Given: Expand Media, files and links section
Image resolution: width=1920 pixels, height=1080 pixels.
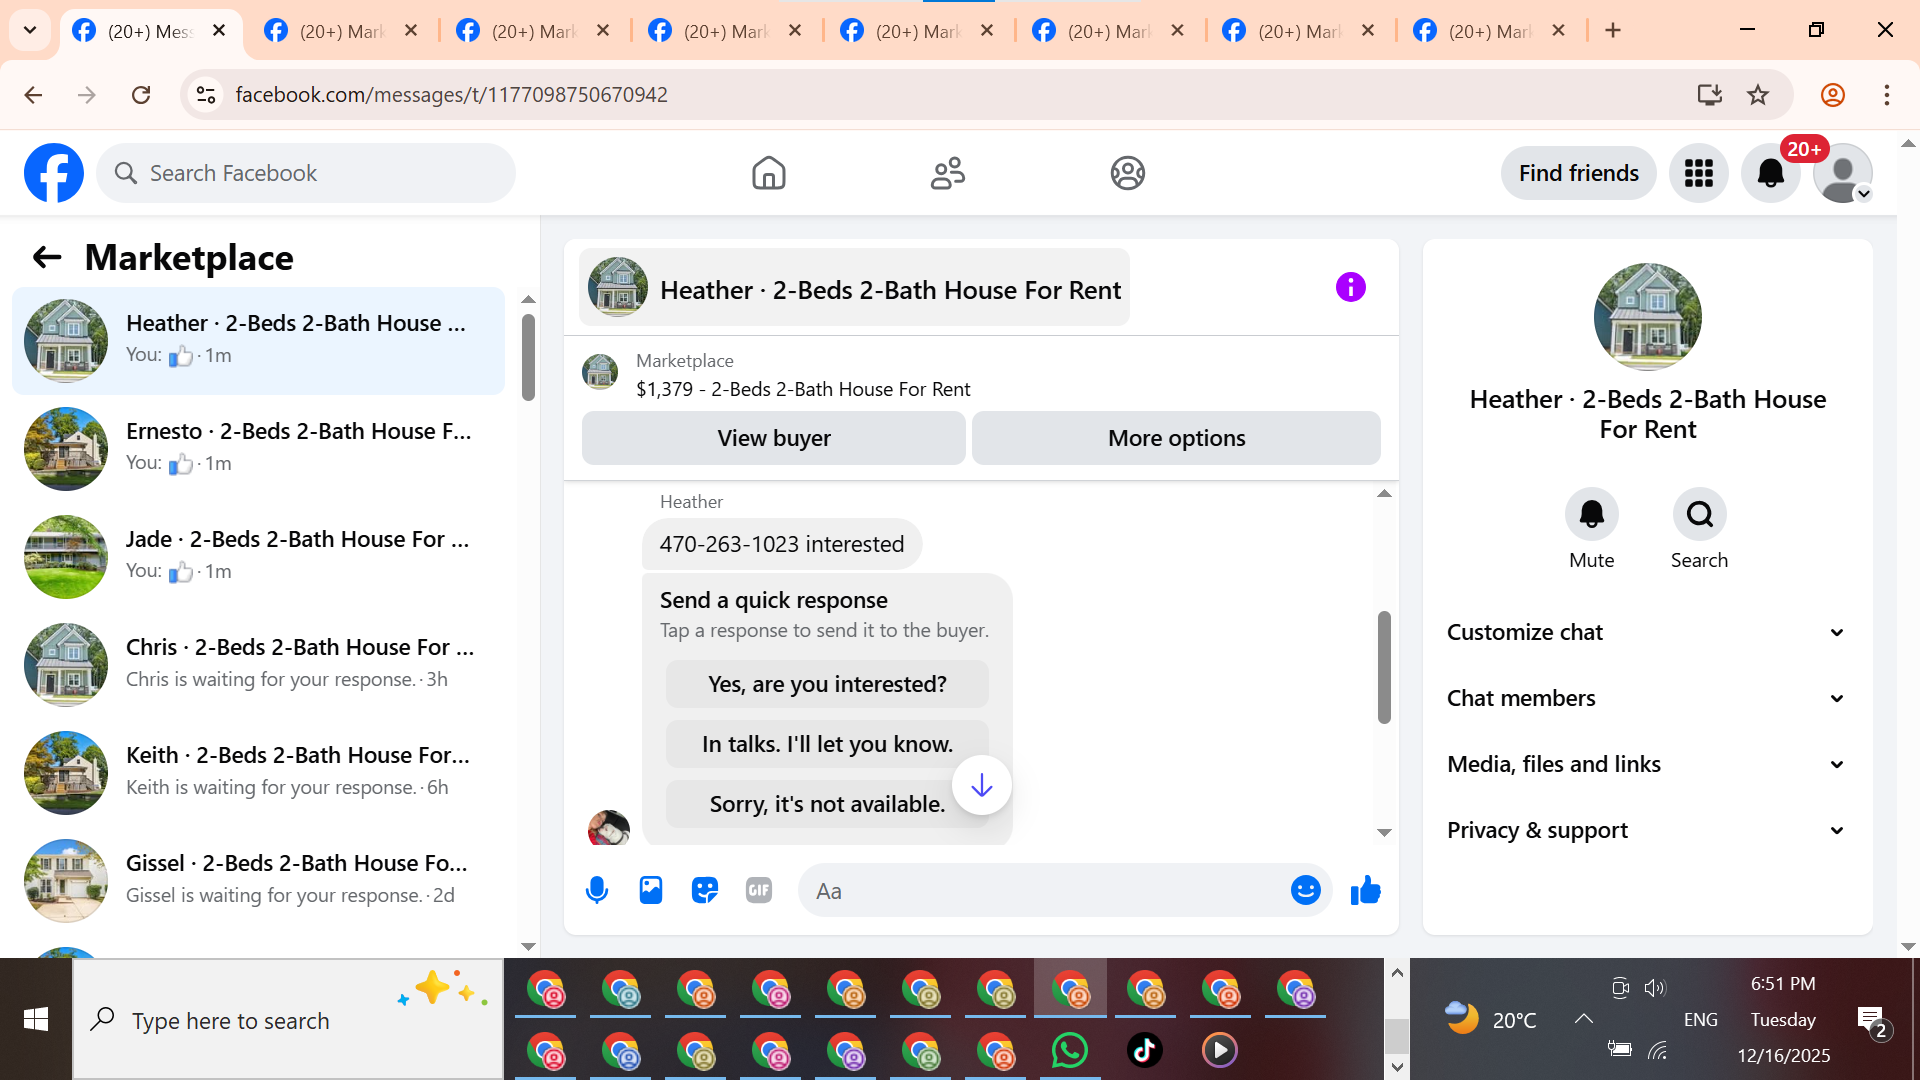Looking at the screenshot, I should [x=1646, y=764].
